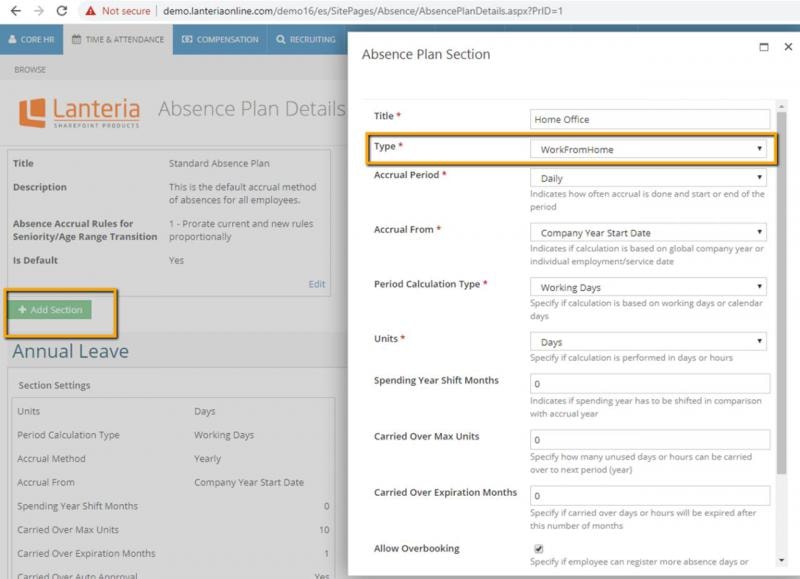Select the Core HR person icon
The height and width of the screenshot is (579, 800).
coord(14,40)
